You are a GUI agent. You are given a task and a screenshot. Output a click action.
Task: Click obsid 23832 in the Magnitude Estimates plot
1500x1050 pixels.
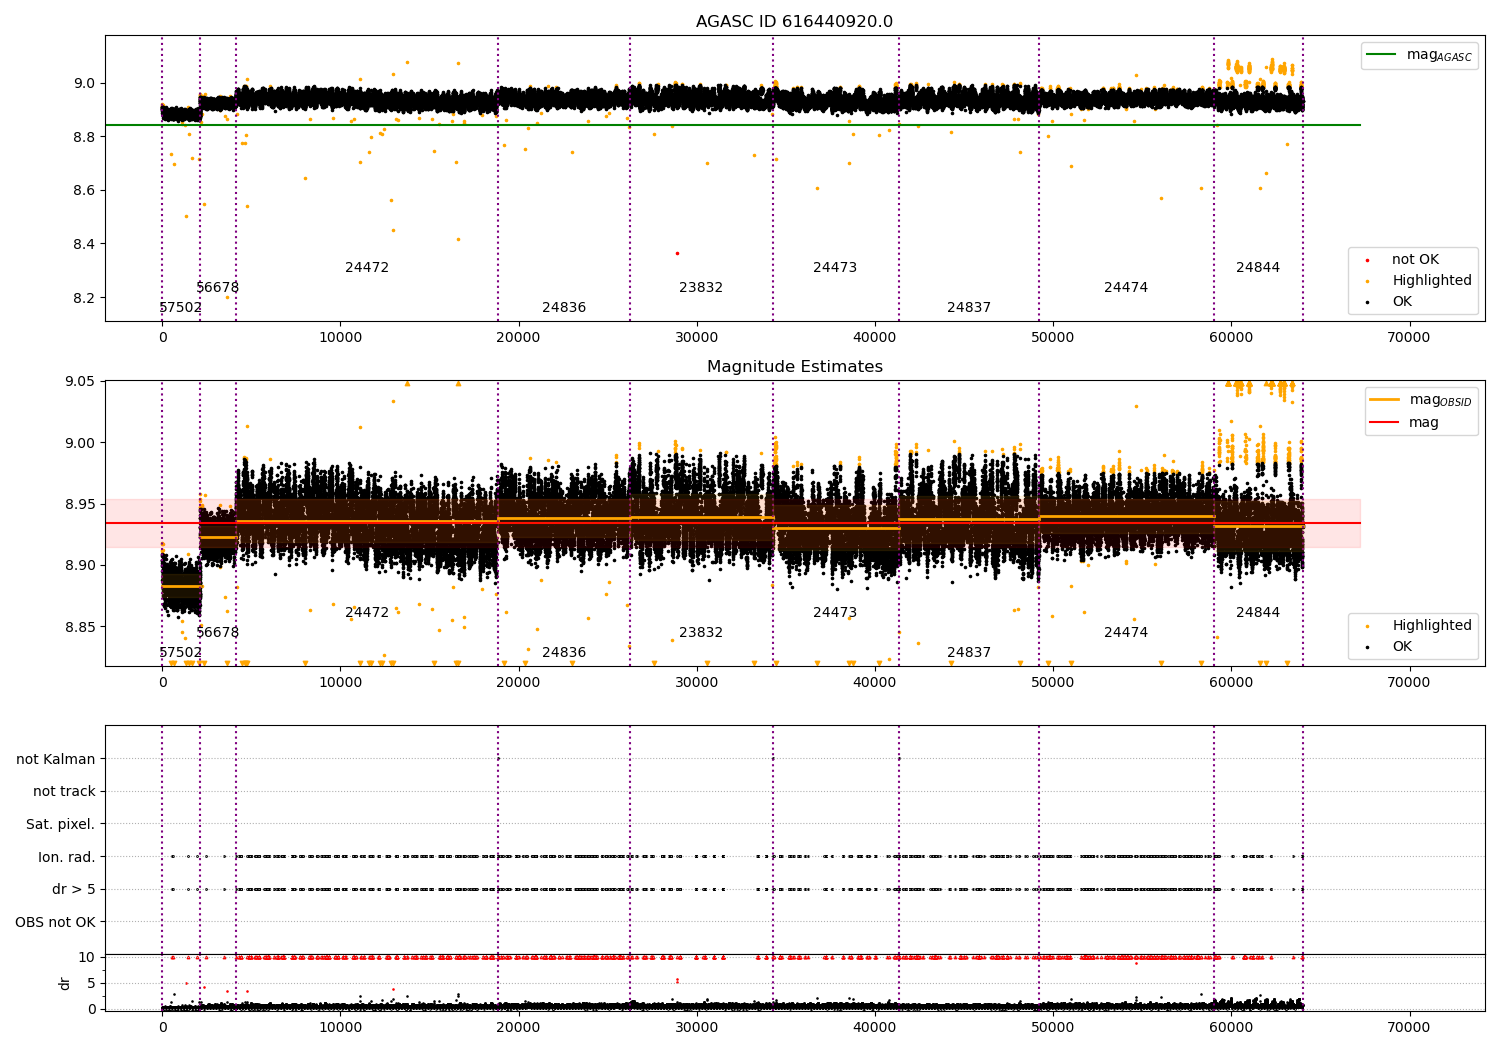[x=701, y=633]
